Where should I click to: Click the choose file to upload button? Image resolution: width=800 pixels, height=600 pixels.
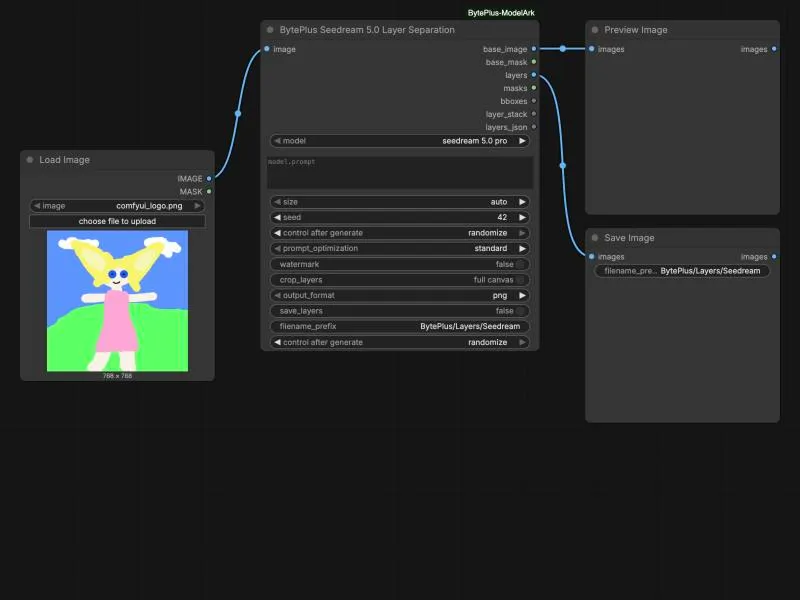pyautogui.click(x=117, y=221)
